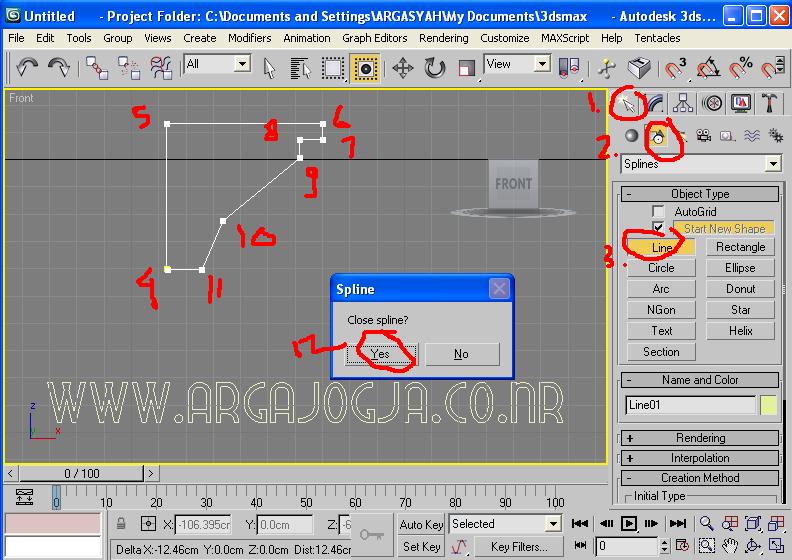The height and width of the screenshot is (560, 792).
Task: Switch to Geometry category sphere icon
Action: 631,135
